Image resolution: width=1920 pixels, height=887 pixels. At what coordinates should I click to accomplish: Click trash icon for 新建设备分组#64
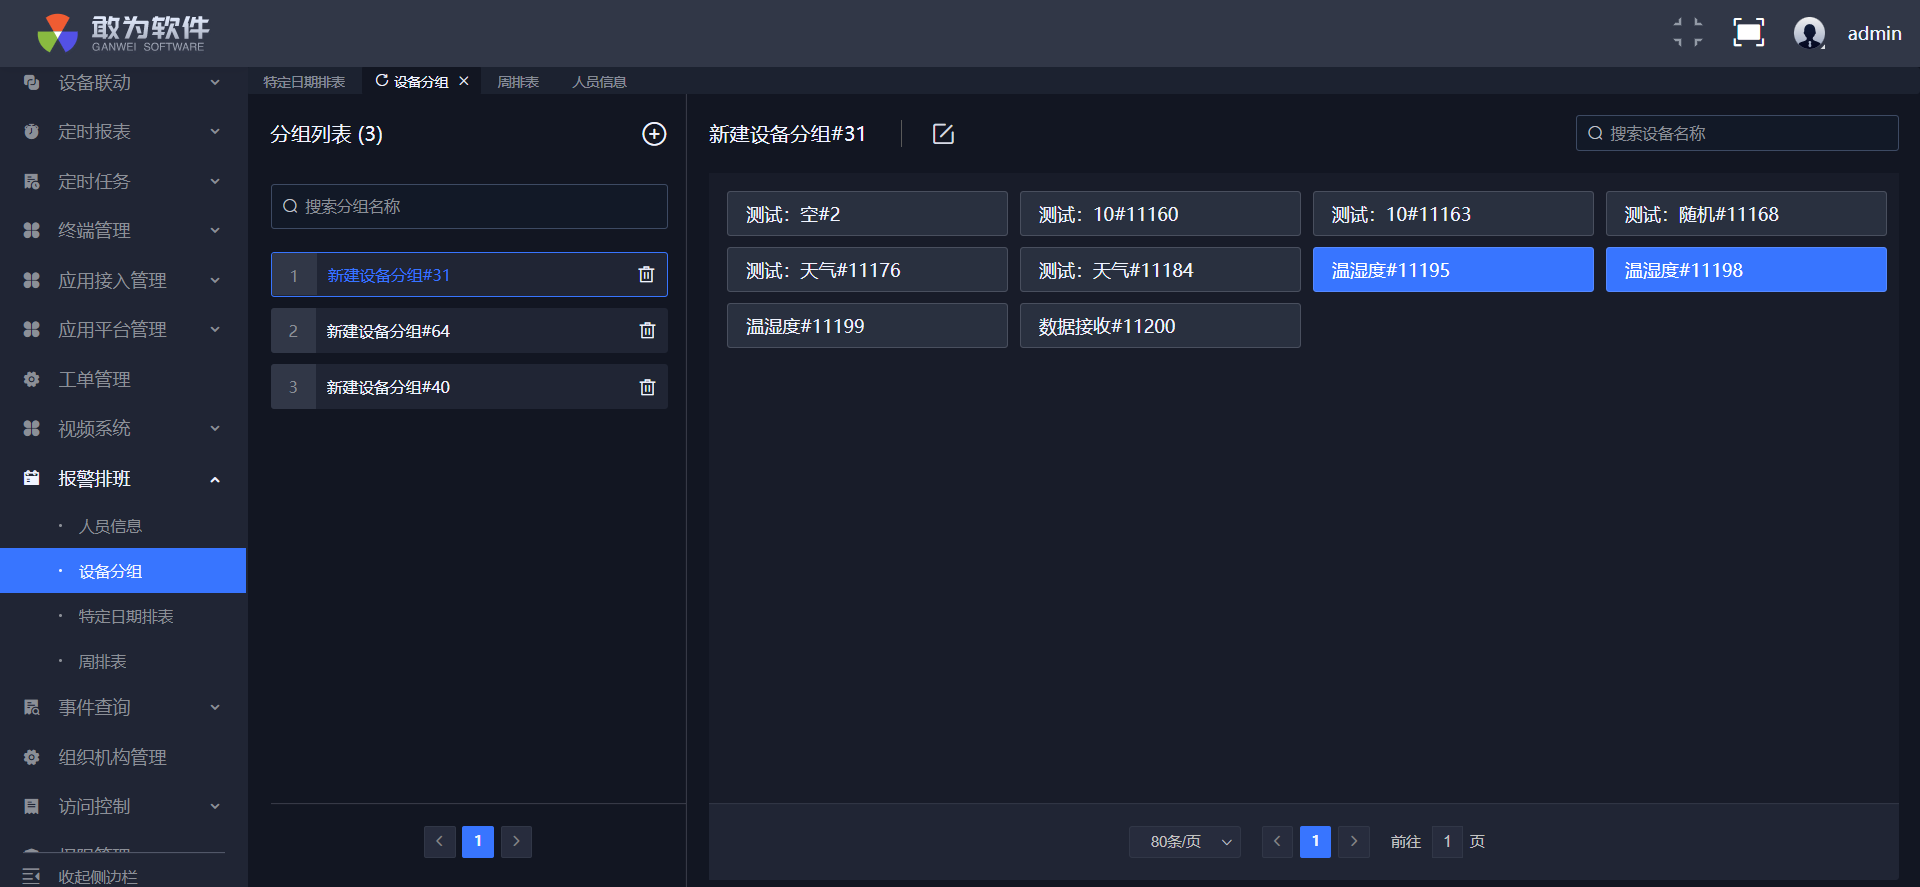tap(647, 331)
